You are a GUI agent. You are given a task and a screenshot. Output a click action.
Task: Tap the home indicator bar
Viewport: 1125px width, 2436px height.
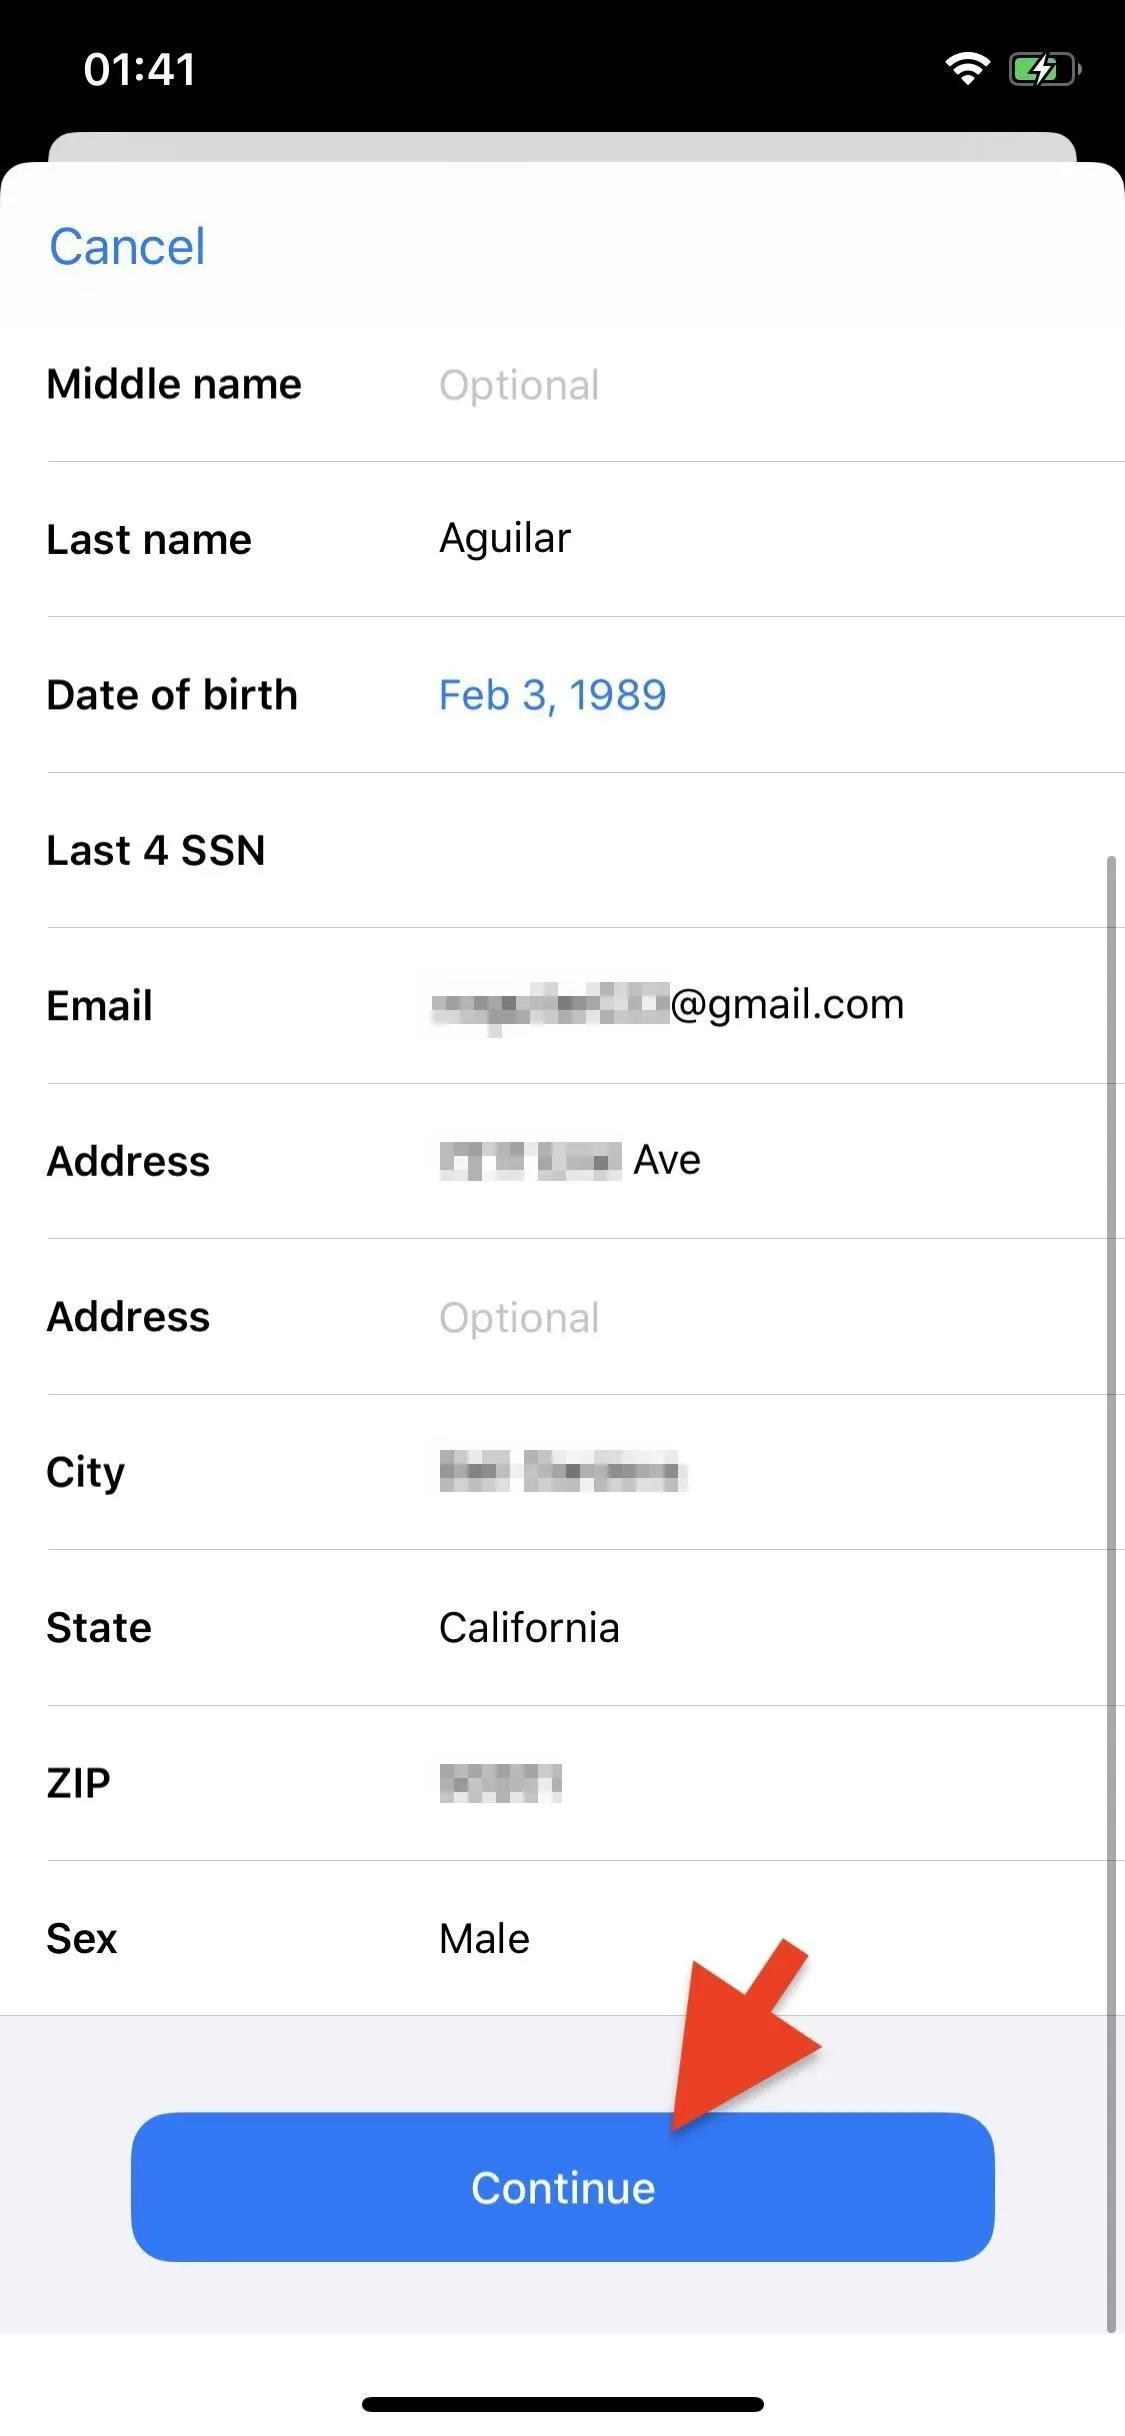coord(562,2404)
